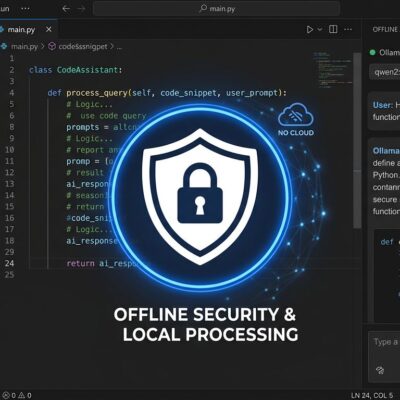
Task: Open the editor's more actions ellipsis
Action: point(348,29)
